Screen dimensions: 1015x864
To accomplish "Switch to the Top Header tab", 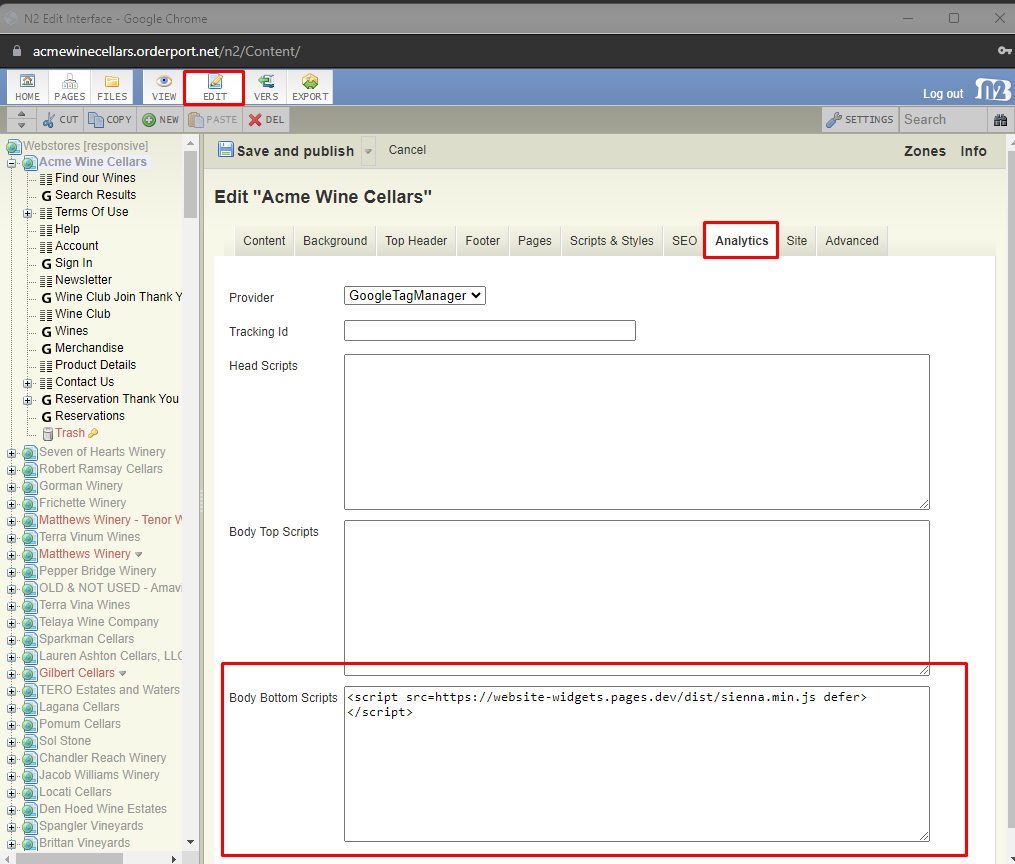I will tap(416, 241).
